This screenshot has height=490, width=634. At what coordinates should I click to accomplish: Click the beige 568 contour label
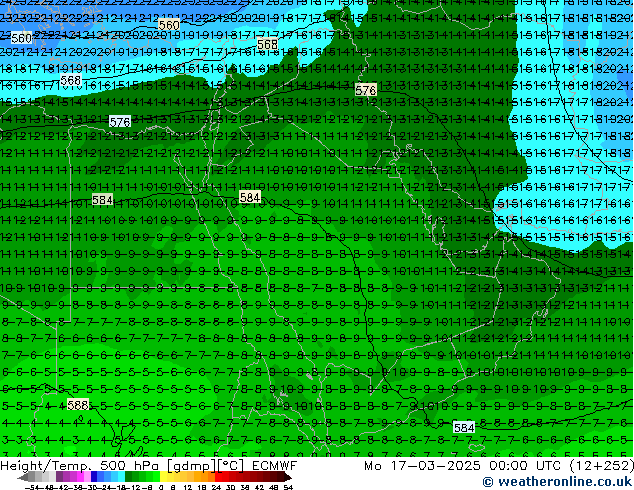click(267, 44)
